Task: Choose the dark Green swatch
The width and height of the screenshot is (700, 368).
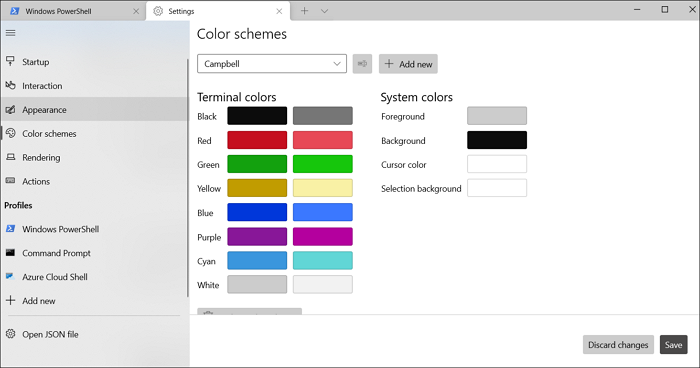Action: (x=257, y=164)
